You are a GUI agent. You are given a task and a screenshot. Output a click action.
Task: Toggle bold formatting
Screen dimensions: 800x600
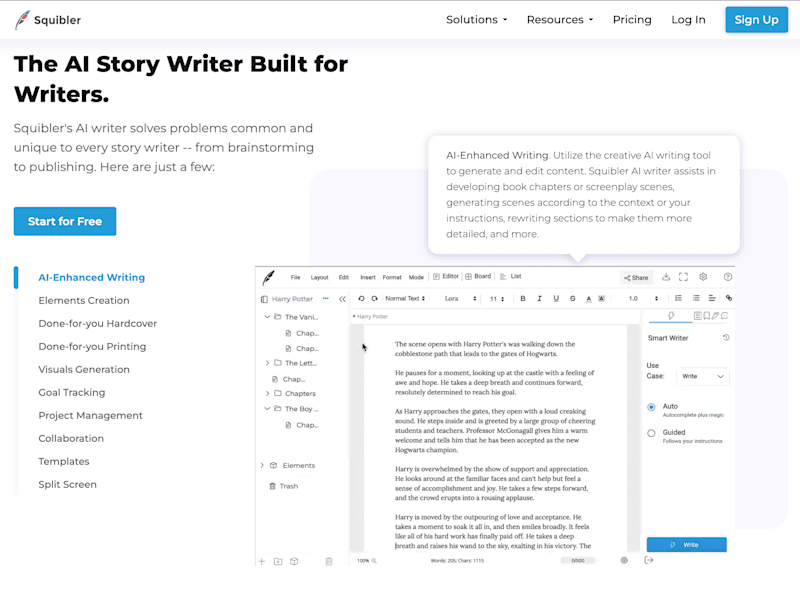point(522,298)
